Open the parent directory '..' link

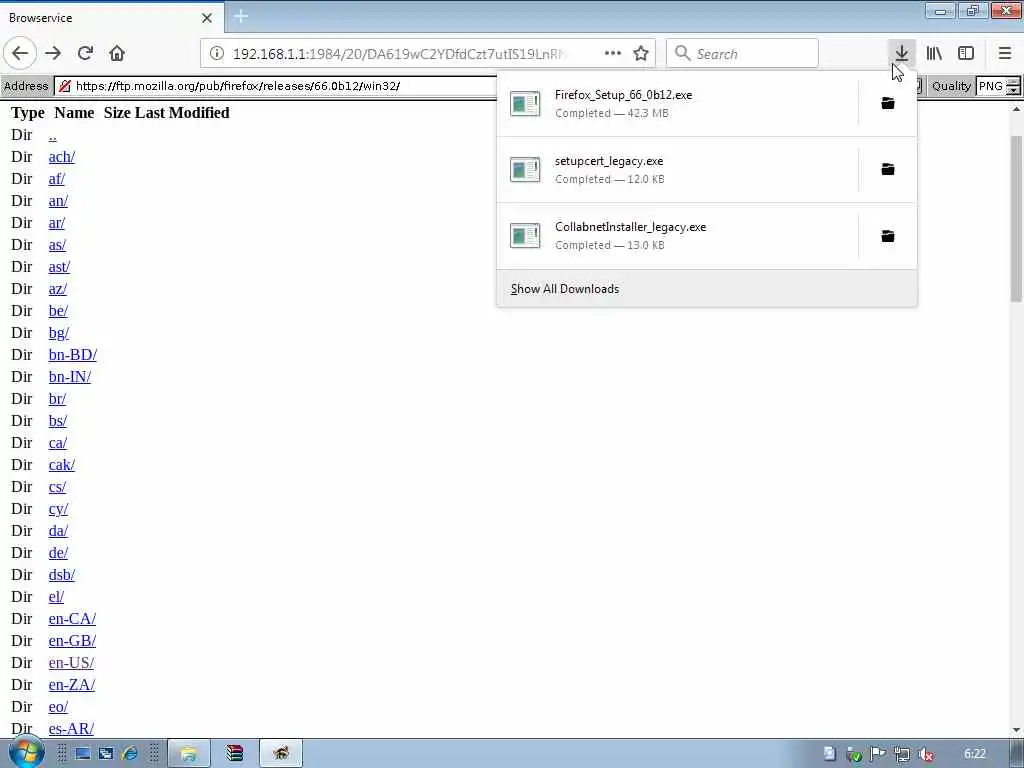click(x=52, y=135)
